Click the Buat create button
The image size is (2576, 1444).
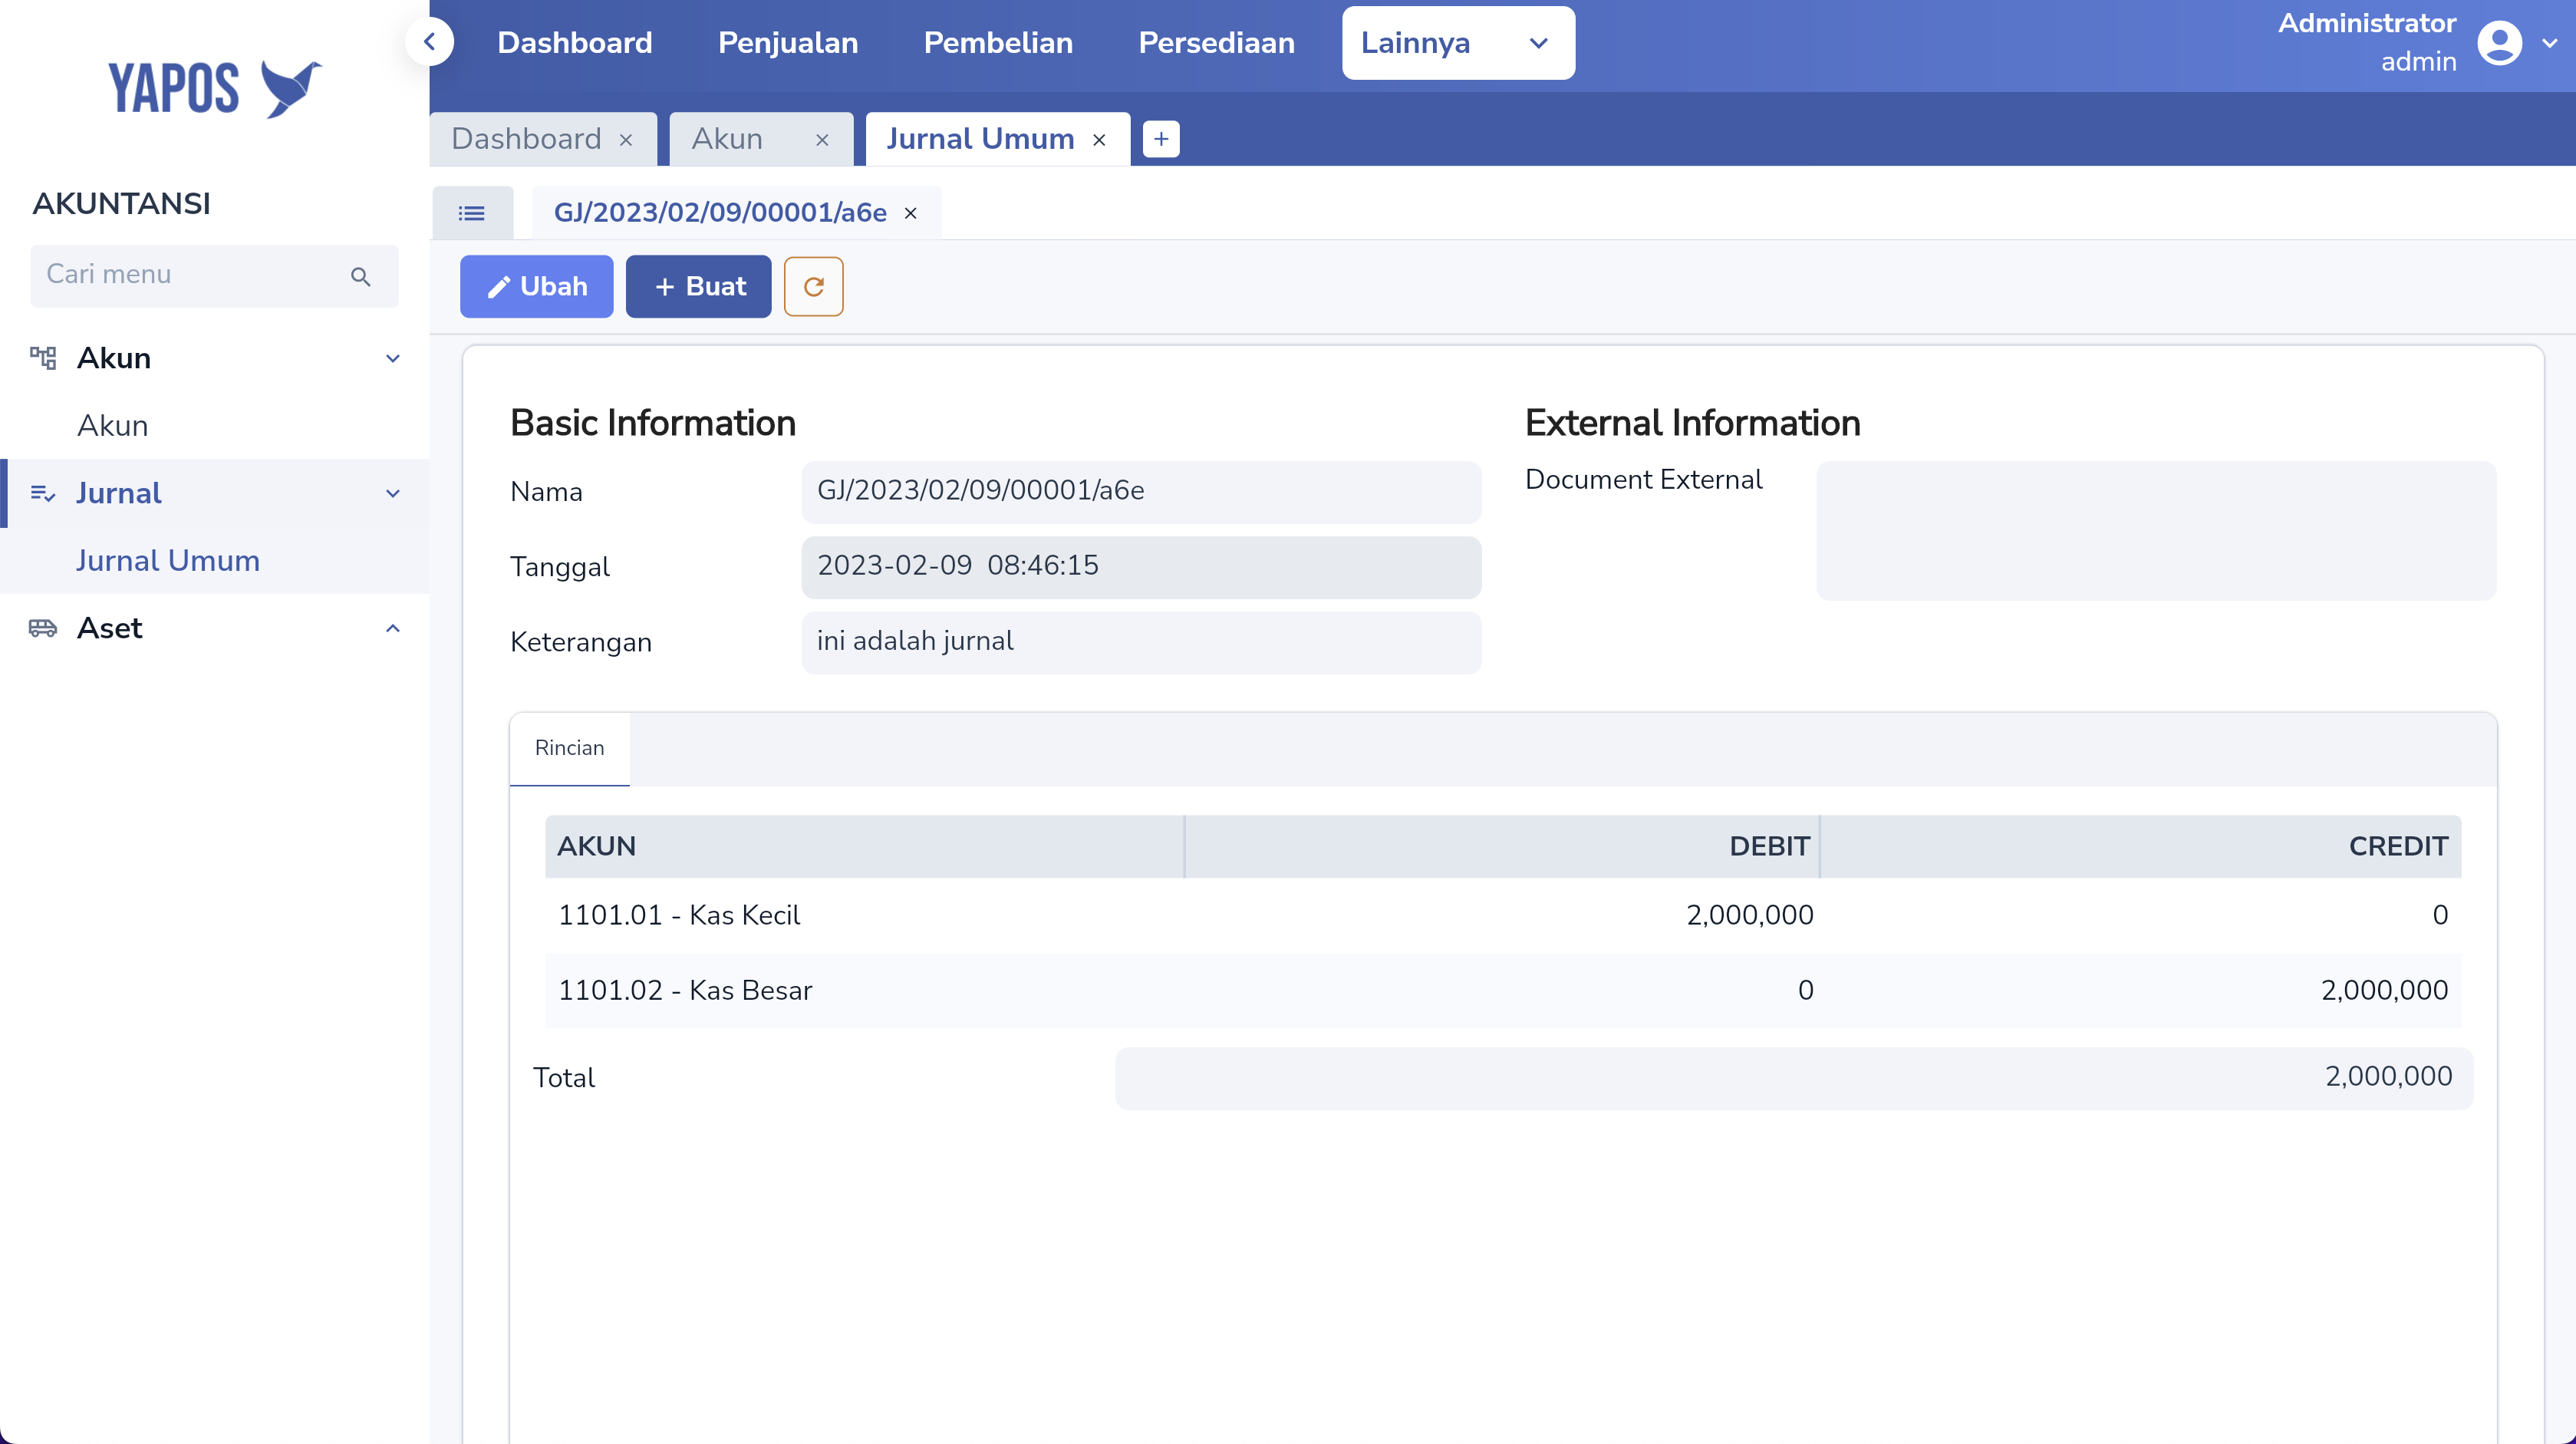pyautogui.click(x=698, y=287)
